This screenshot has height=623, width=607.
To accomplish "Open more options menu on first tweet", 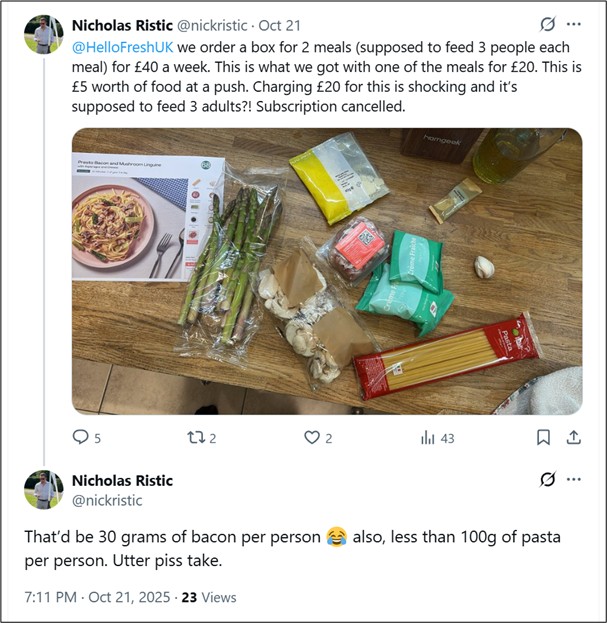I will pyautogui.click(x=574, y=24).
